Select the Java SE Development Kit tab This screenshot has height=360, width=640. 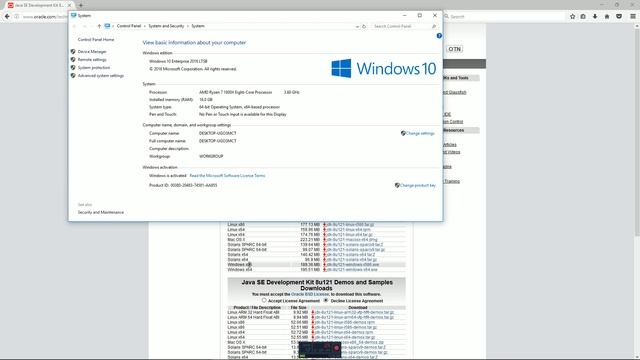[x=40, y=5]
